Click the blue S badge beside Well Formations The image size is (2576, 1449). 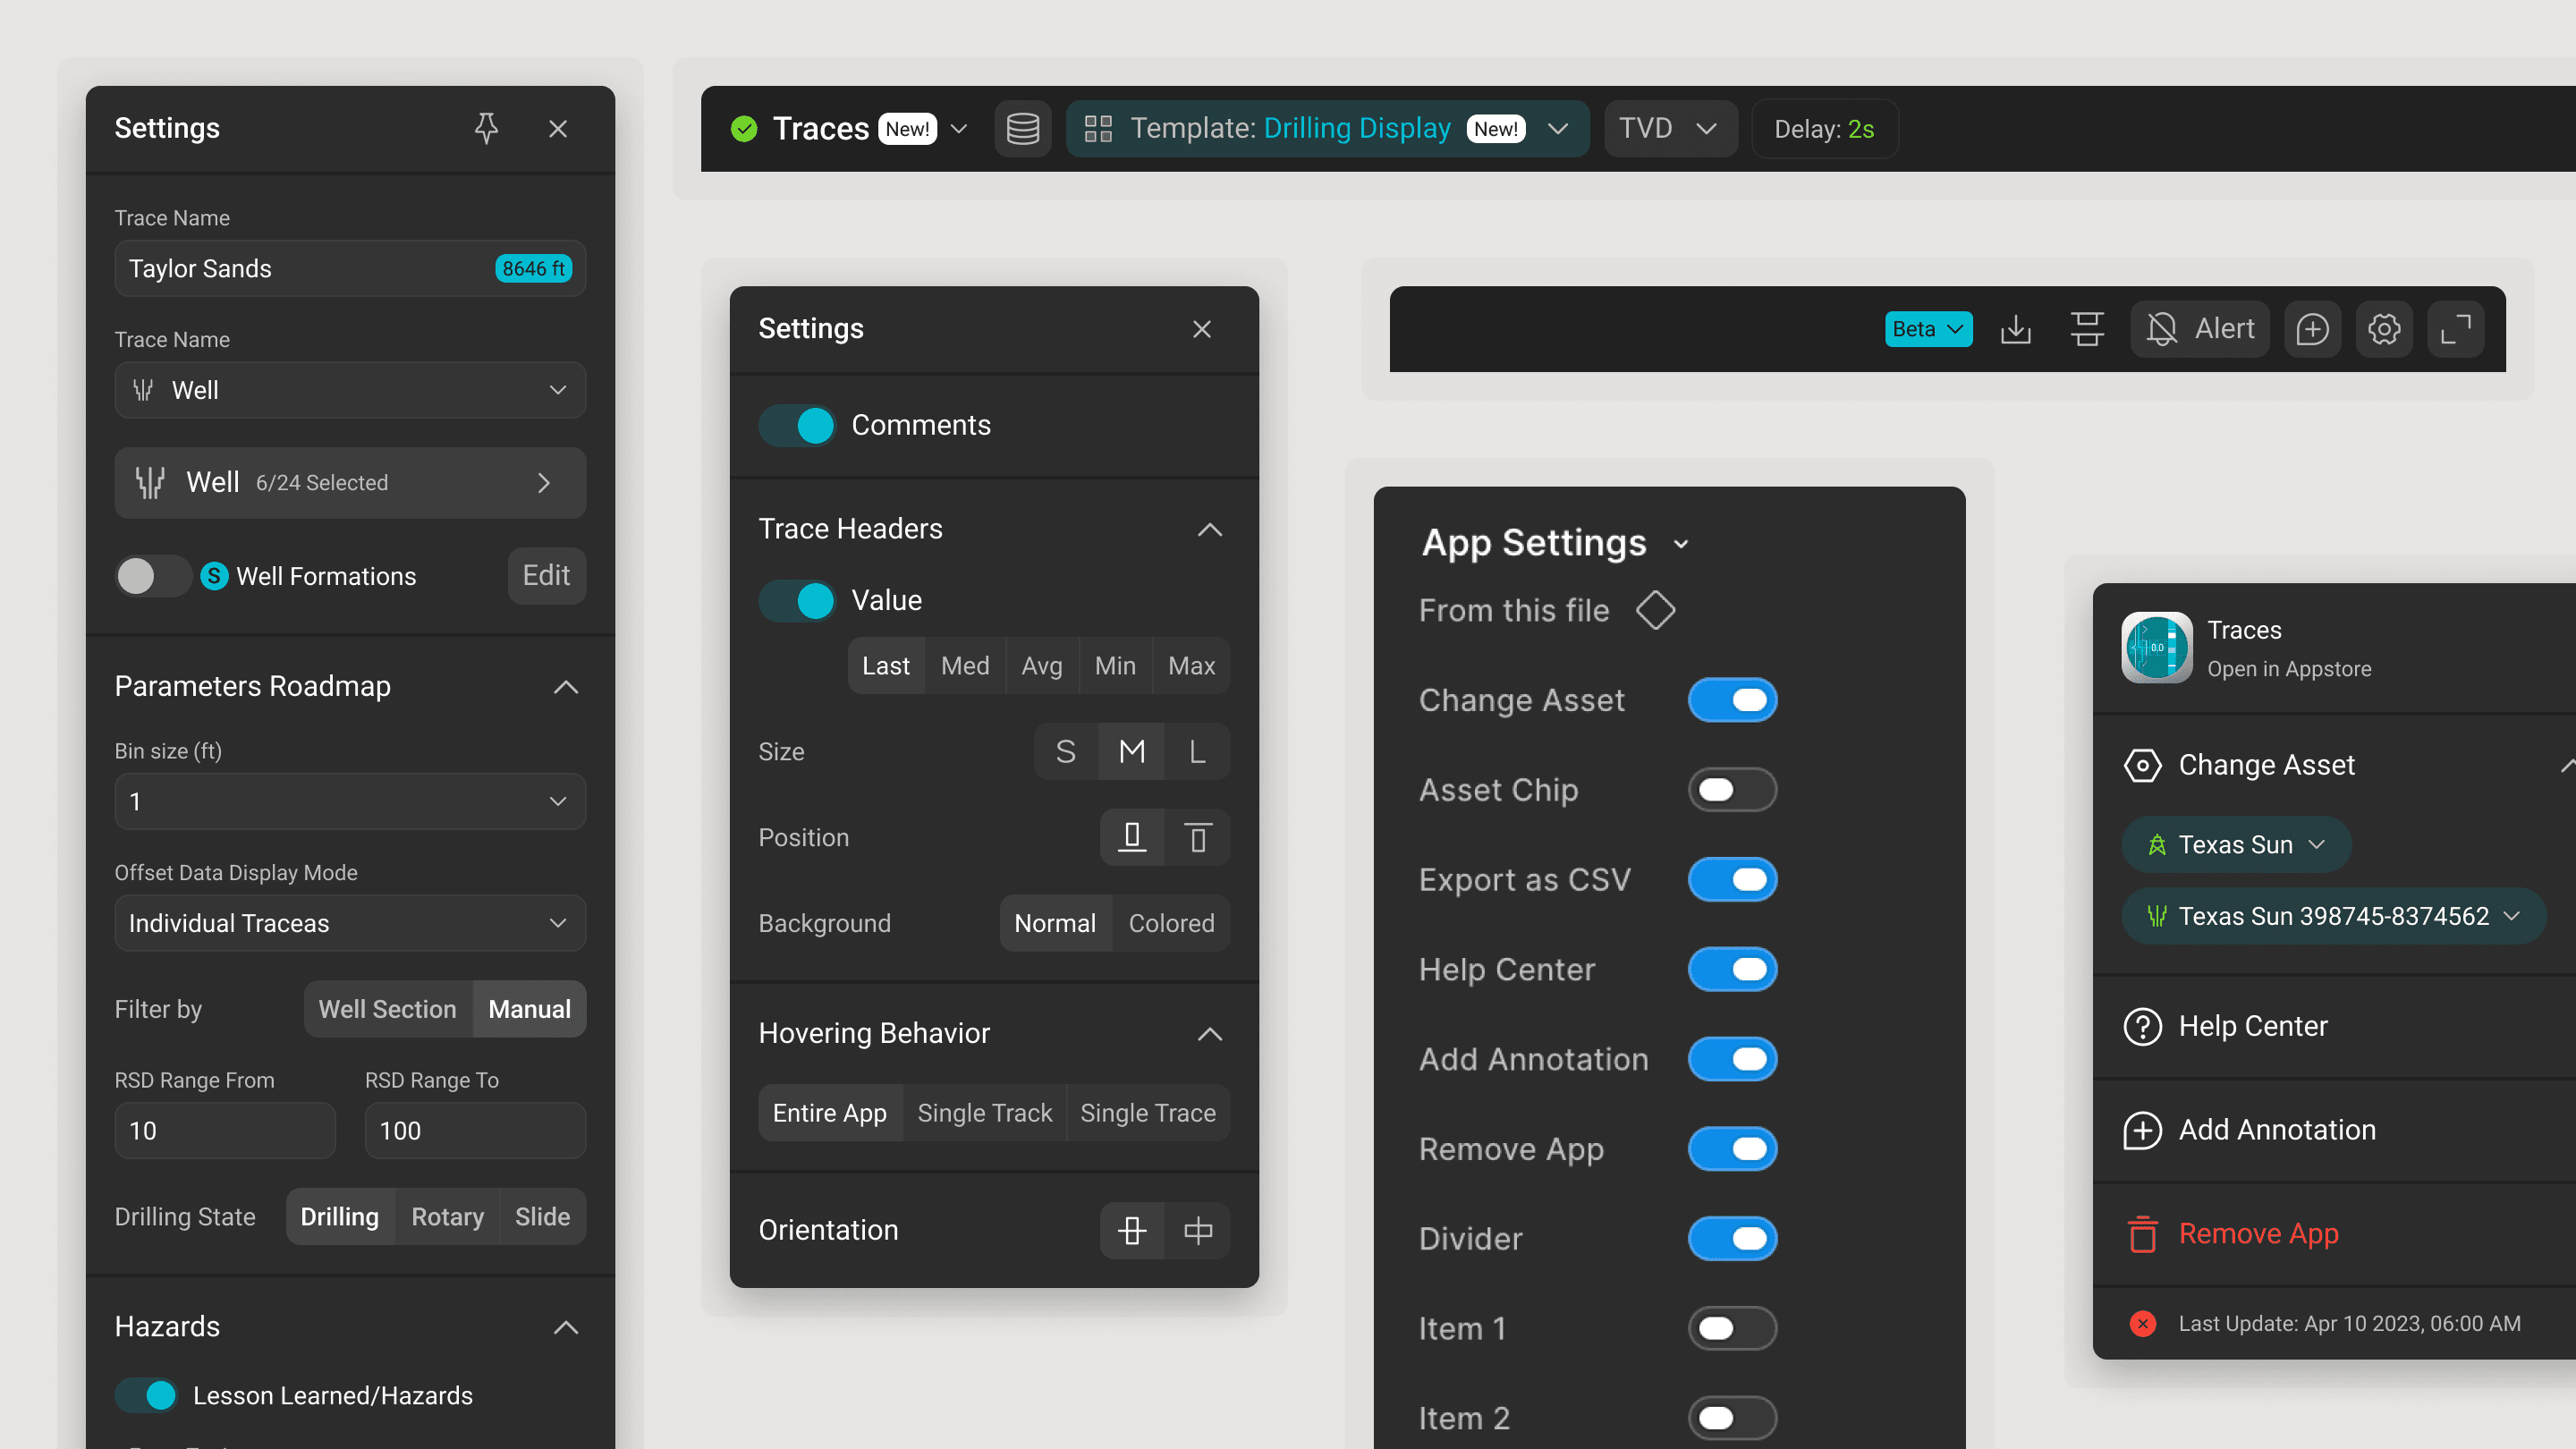(214, 576)
